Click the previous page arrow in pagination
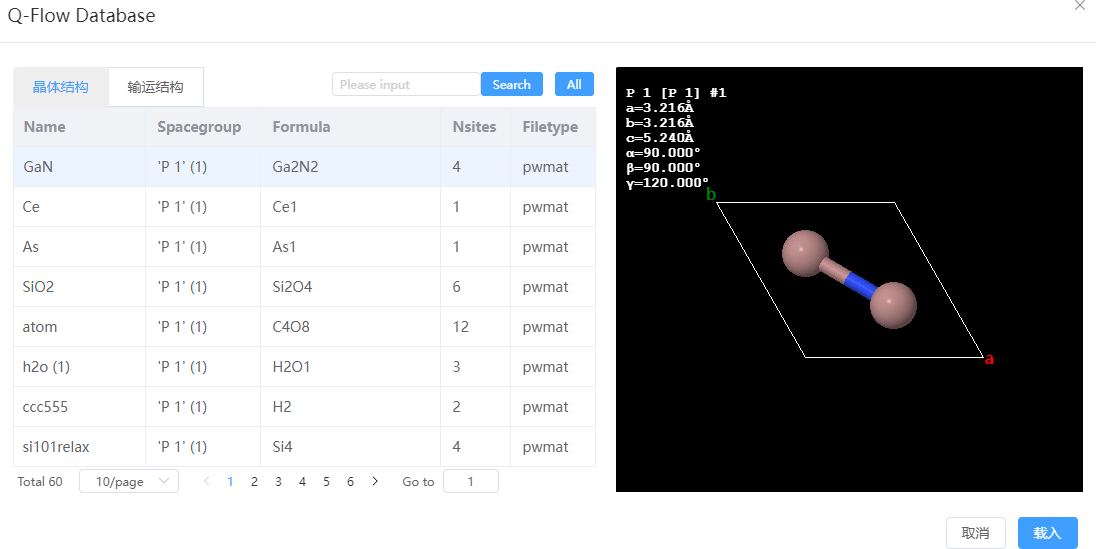Viewport: 1096px width, 549px height. click(206, 481)
